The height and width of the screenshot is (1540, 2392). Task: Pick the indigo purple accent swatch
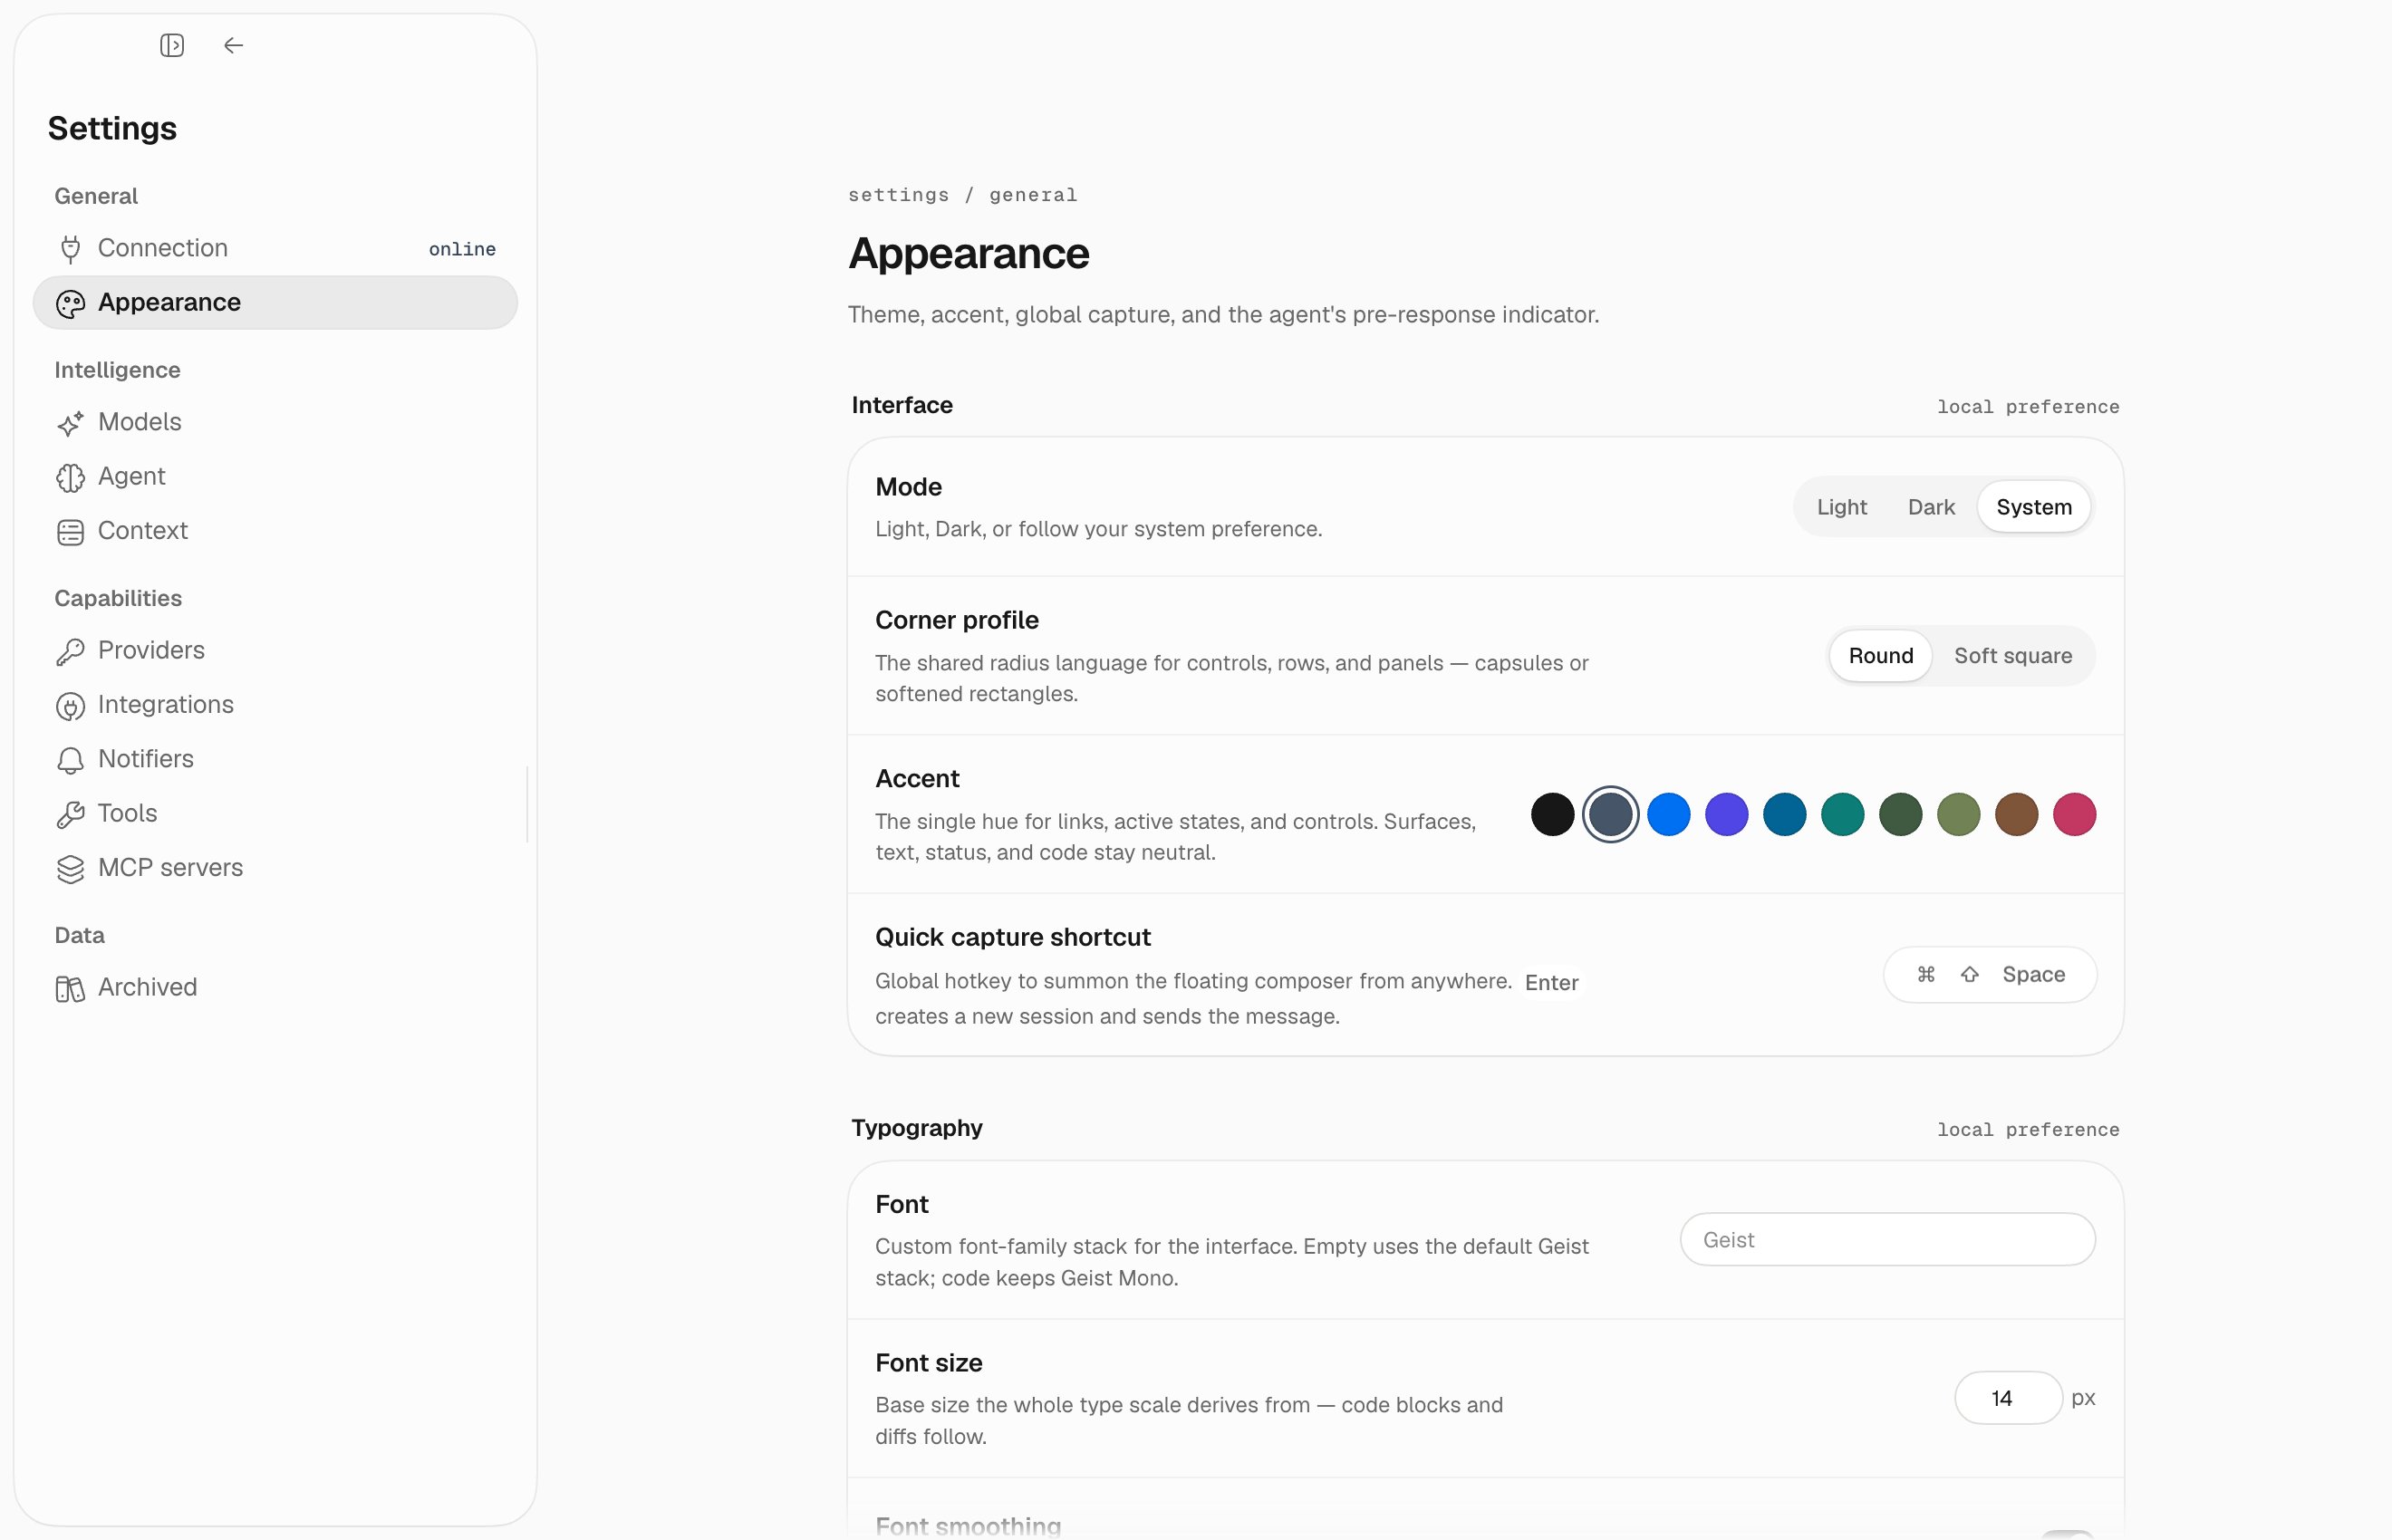[1726, 815]
